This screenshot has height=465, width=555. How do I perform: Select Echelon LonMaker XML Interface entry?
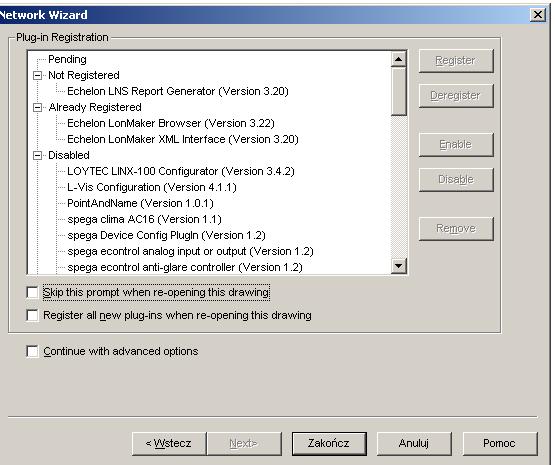click(x=183, y=139)
